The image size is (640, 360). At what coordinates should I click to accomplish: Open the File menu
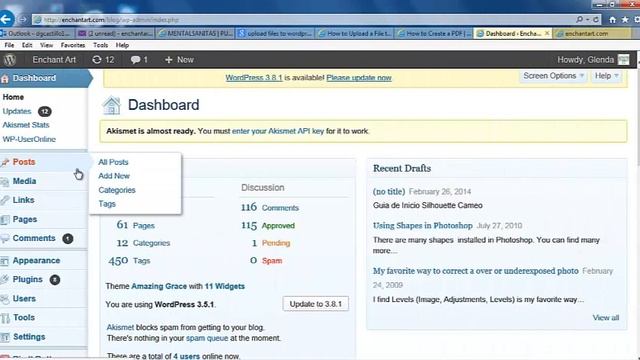click(9, 45)
